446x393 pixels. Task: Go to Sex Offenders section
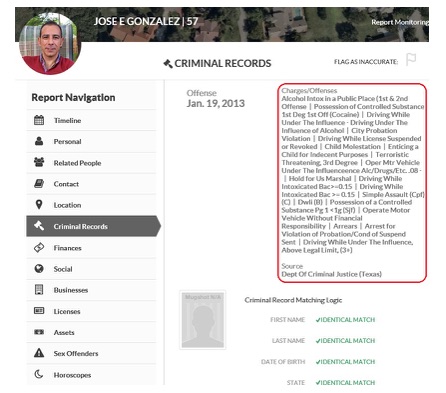(91, 353)
